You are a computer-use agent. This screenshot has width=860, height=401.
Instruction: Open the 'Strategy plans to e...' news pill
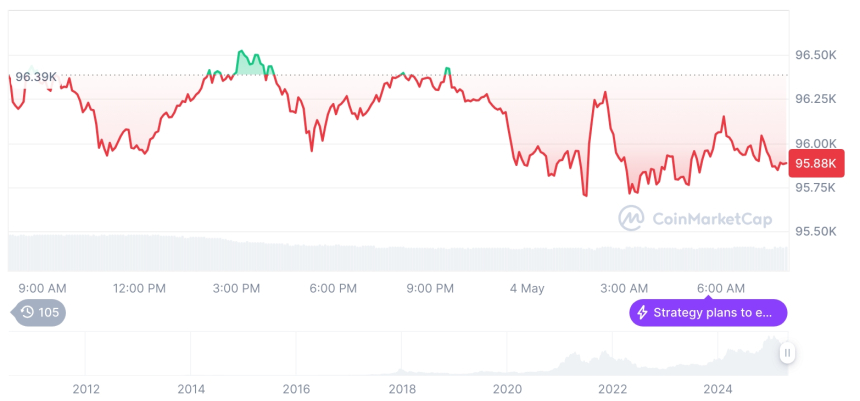point(708,313)
